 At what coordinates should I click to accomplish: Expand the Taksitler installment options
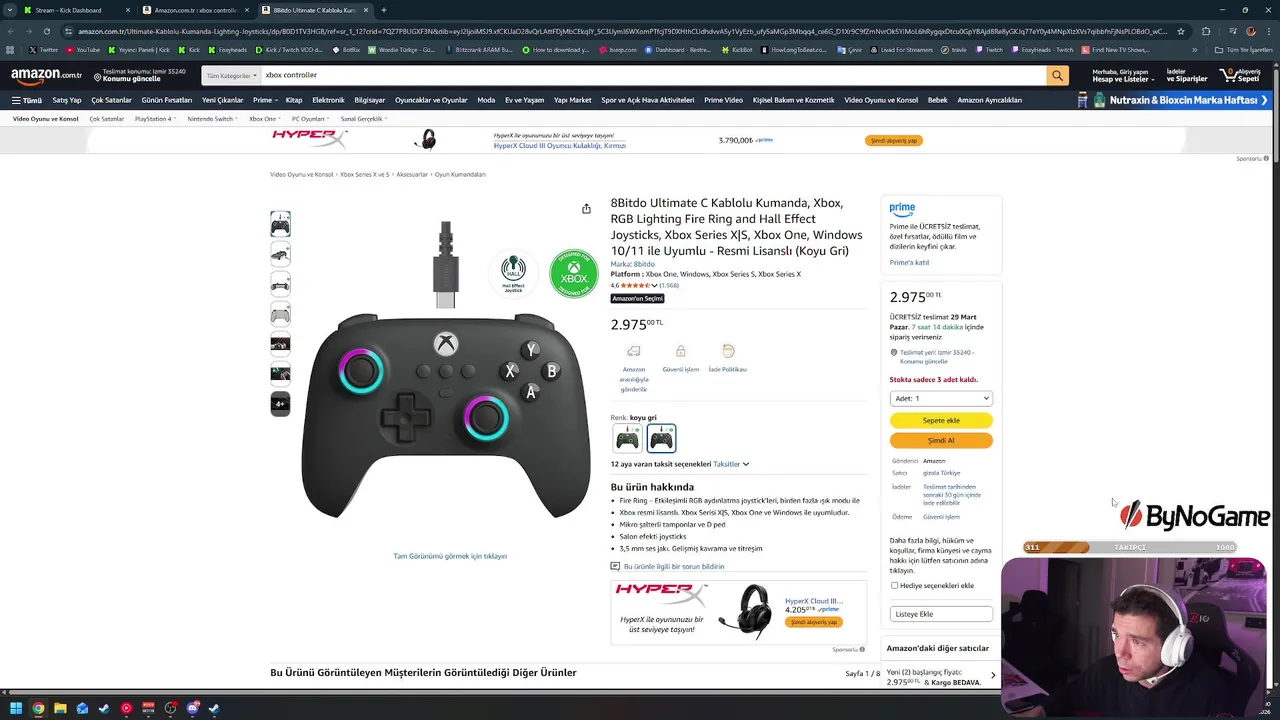[x=731, y=464]
